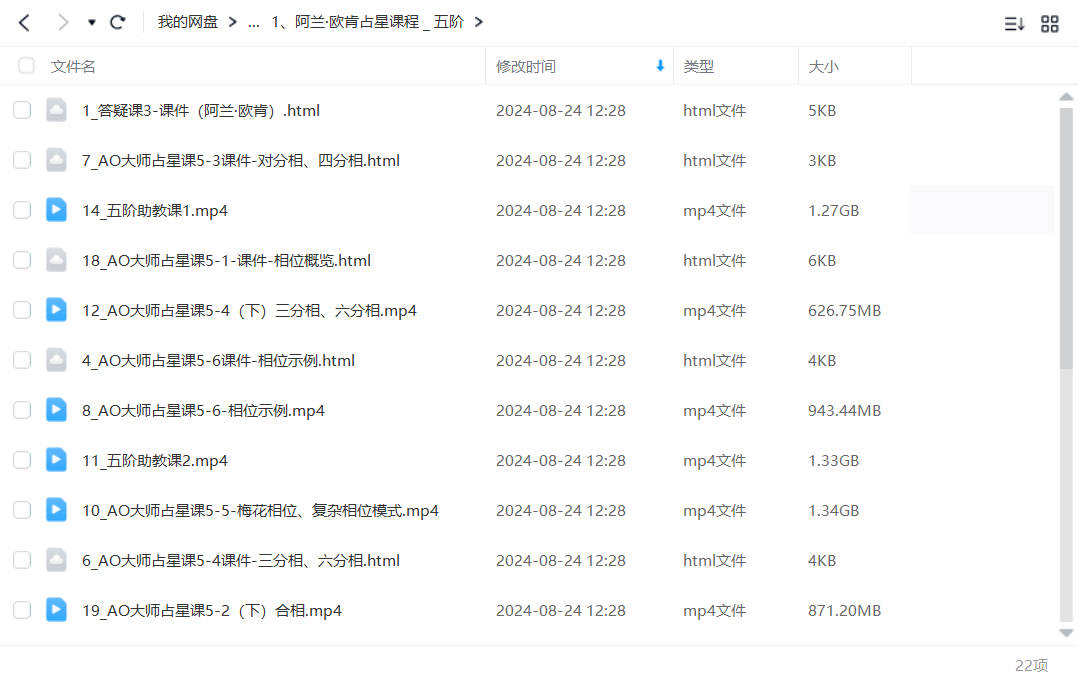
Task: Check the box for 12_AO大师占星课5-4（下）
Action: click(22, 310)
